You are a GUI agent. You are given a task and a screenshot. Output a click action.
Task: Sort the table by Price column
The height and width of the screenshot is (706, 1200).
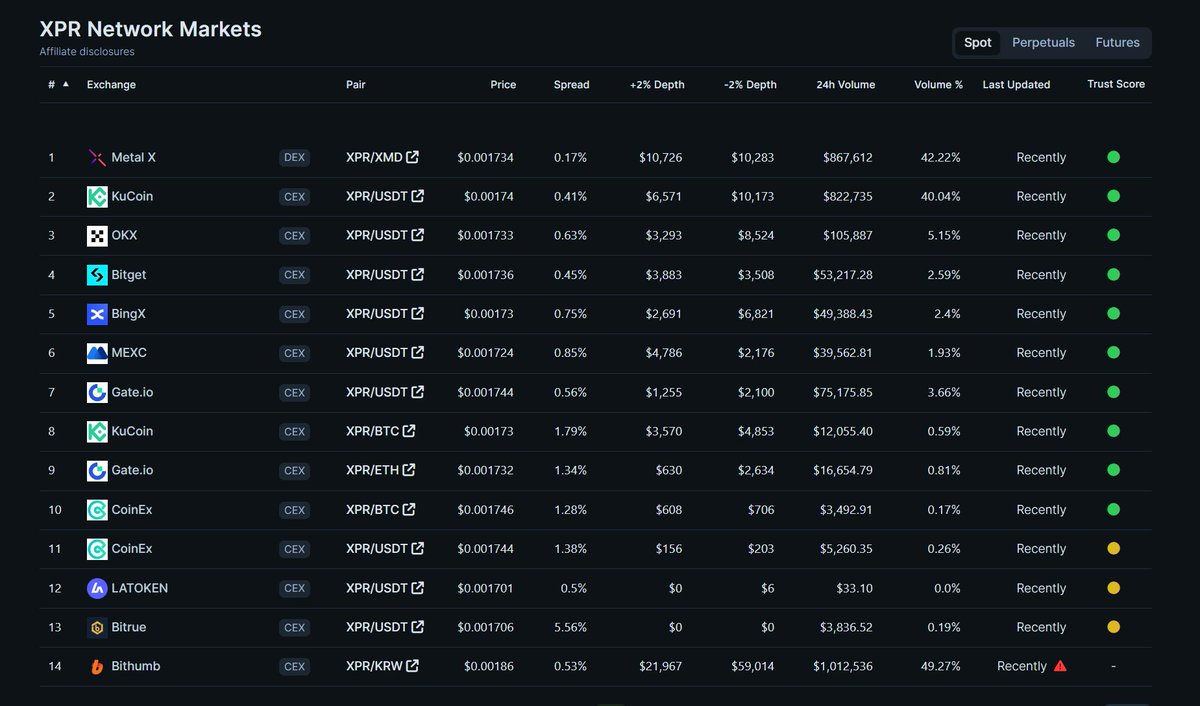pos(503,84)
